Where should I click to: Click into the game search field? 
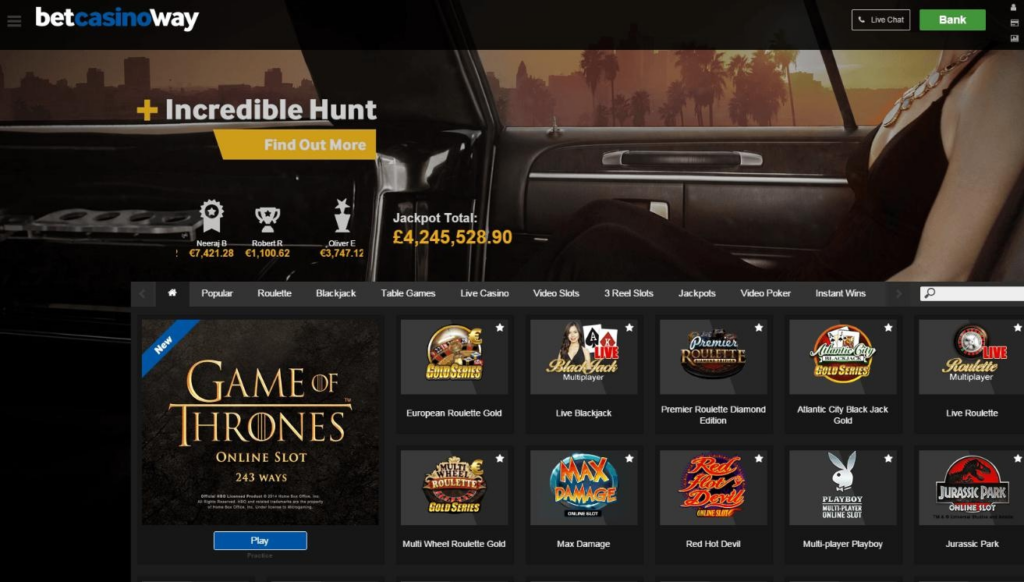click(973, 293)
